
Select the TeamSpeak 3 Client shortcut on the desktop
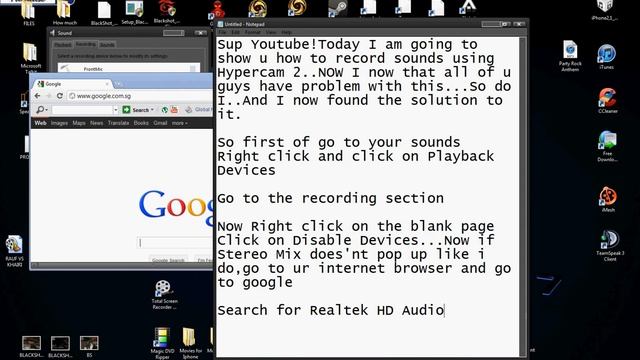pos(610,246)
